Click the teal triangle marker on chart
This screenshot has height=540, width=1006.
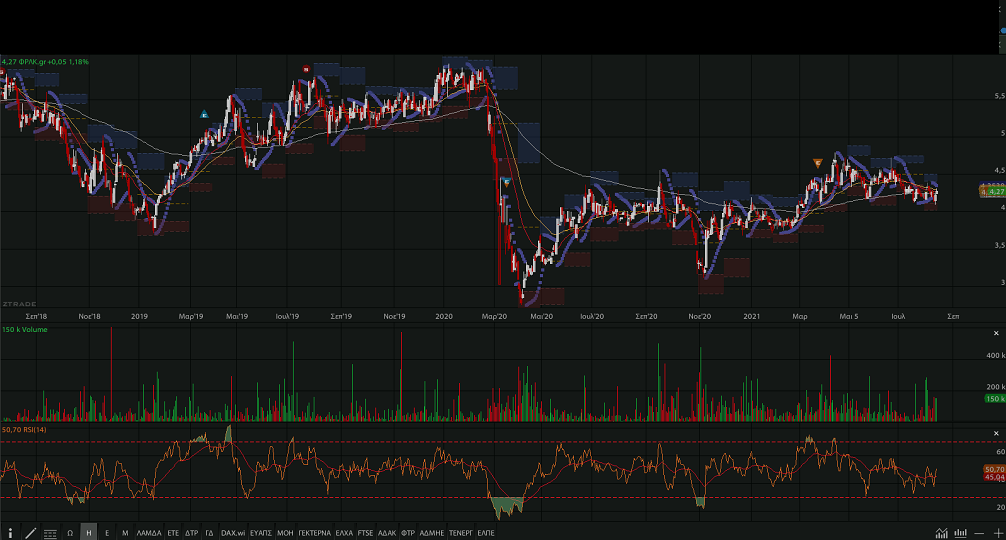point(204,114)
